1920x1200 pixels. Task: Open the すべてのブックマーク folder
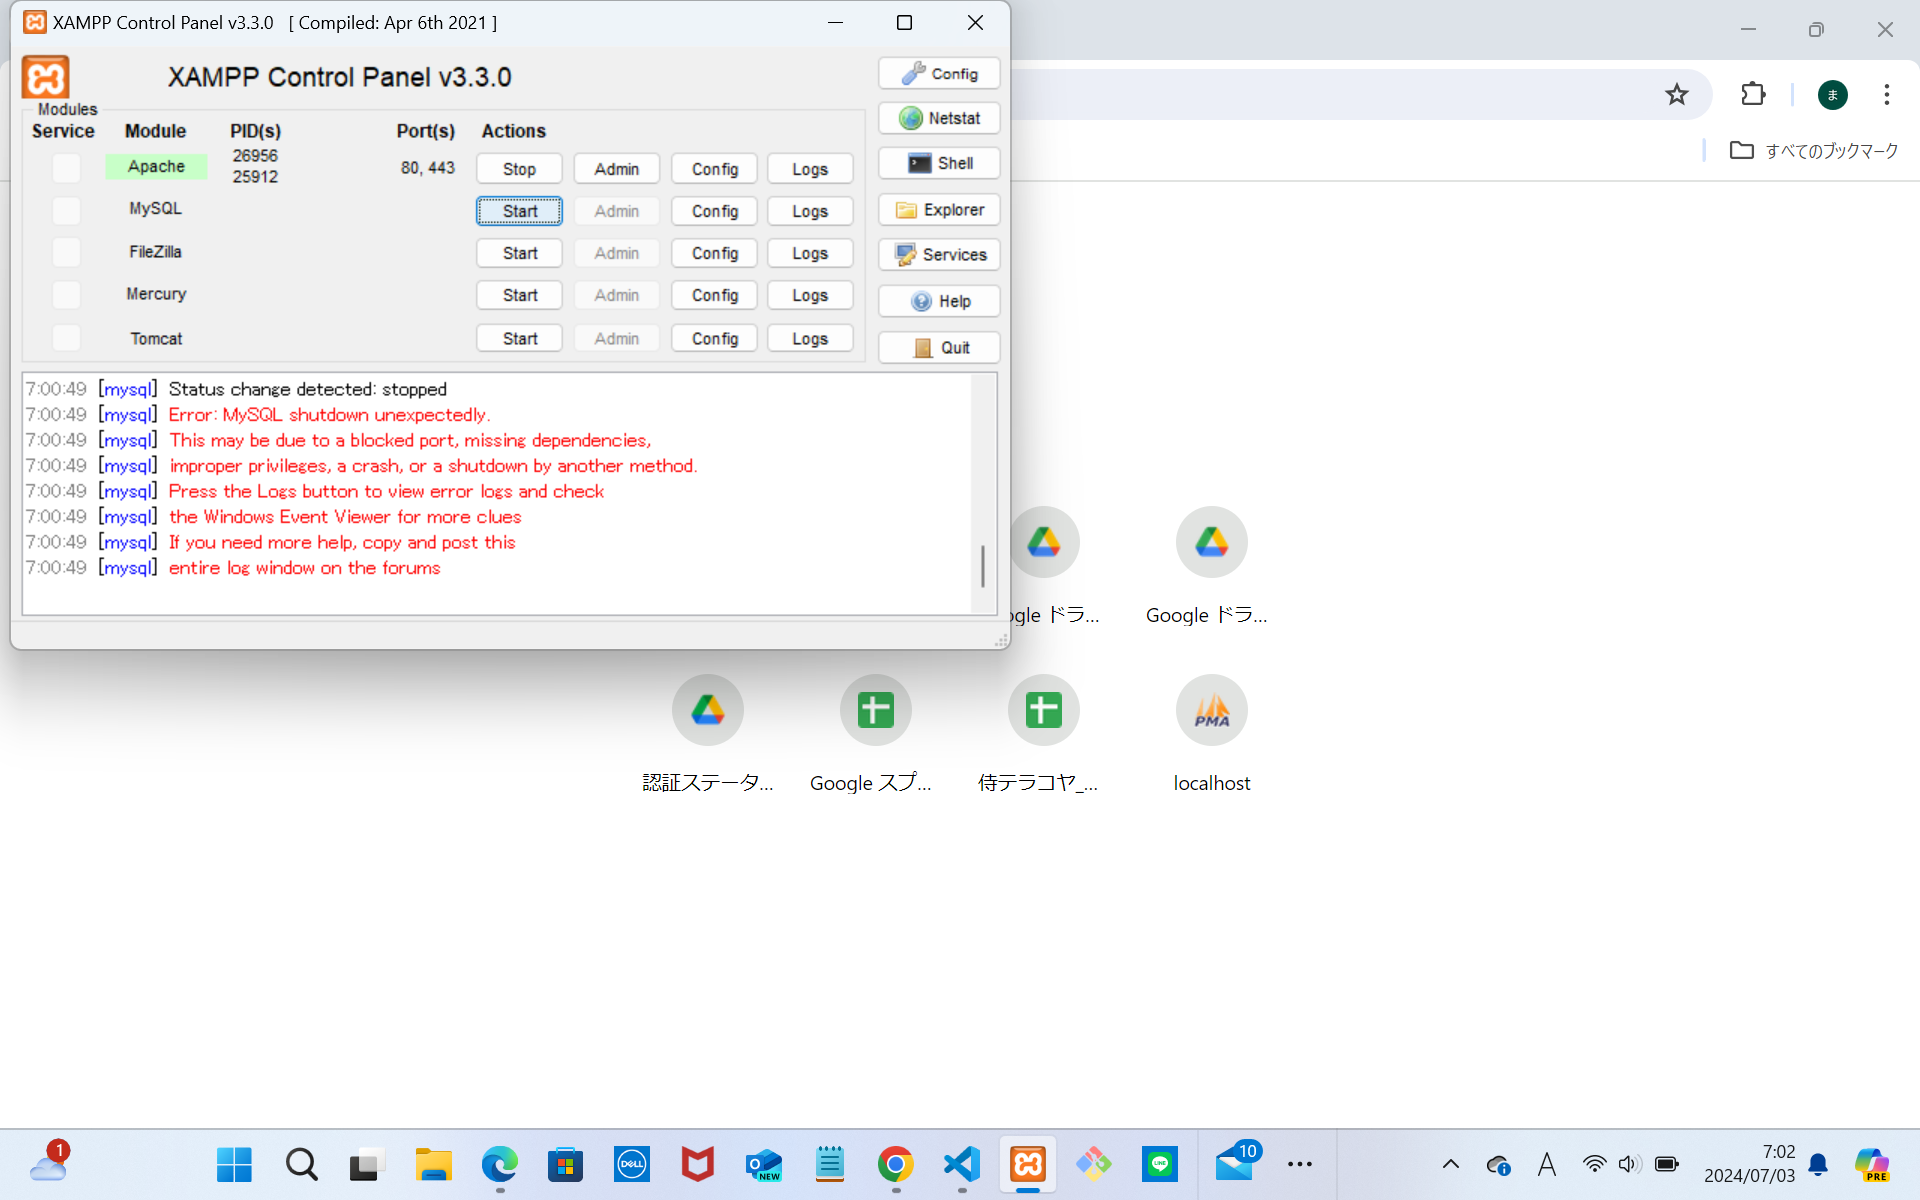tap(1814, 151)
